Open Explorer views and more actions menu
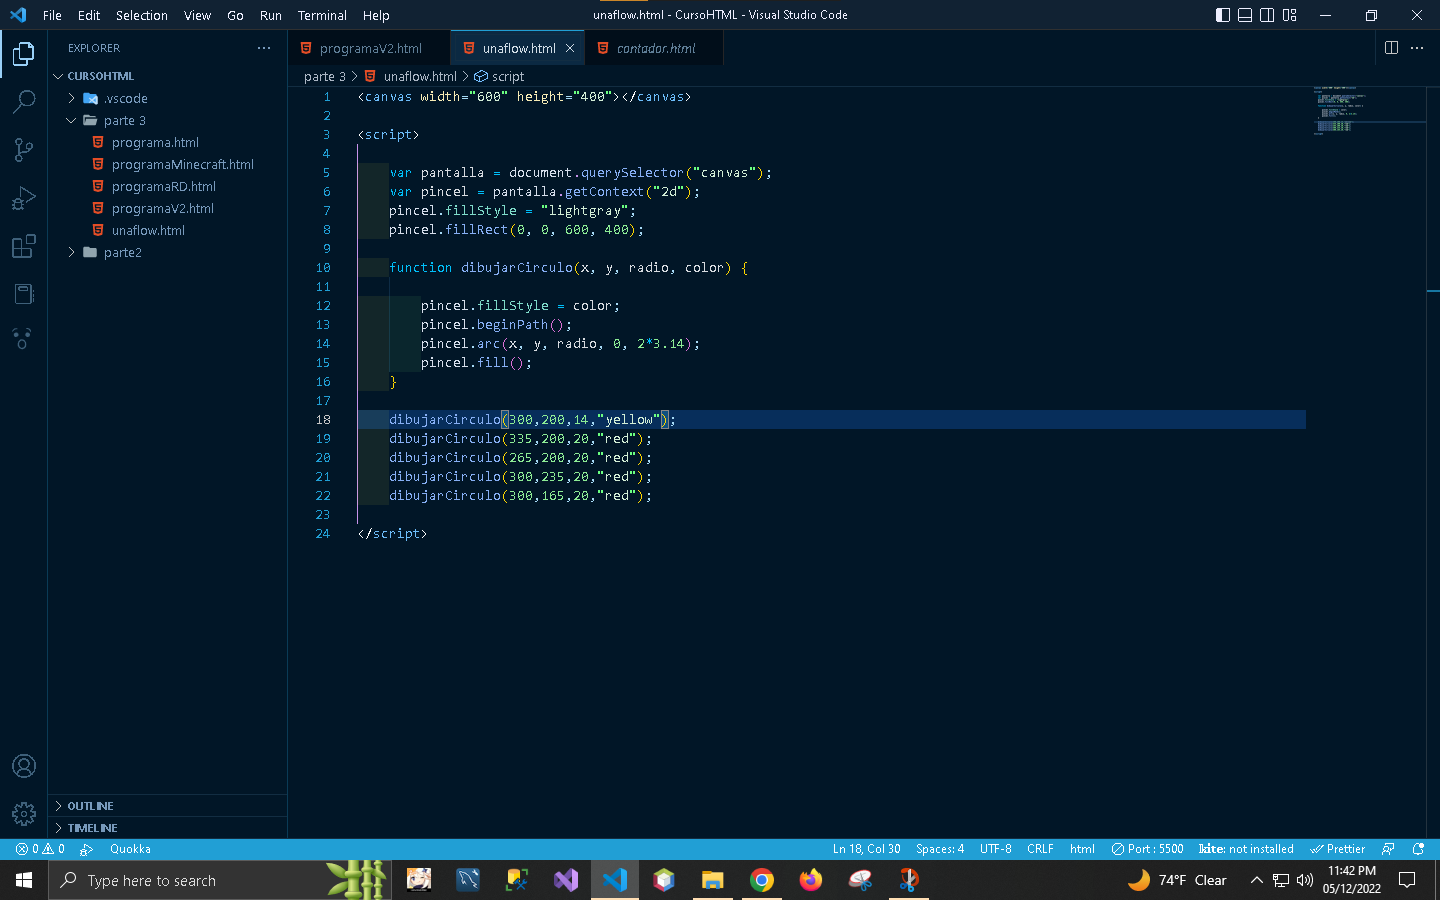 coord(264,48)
